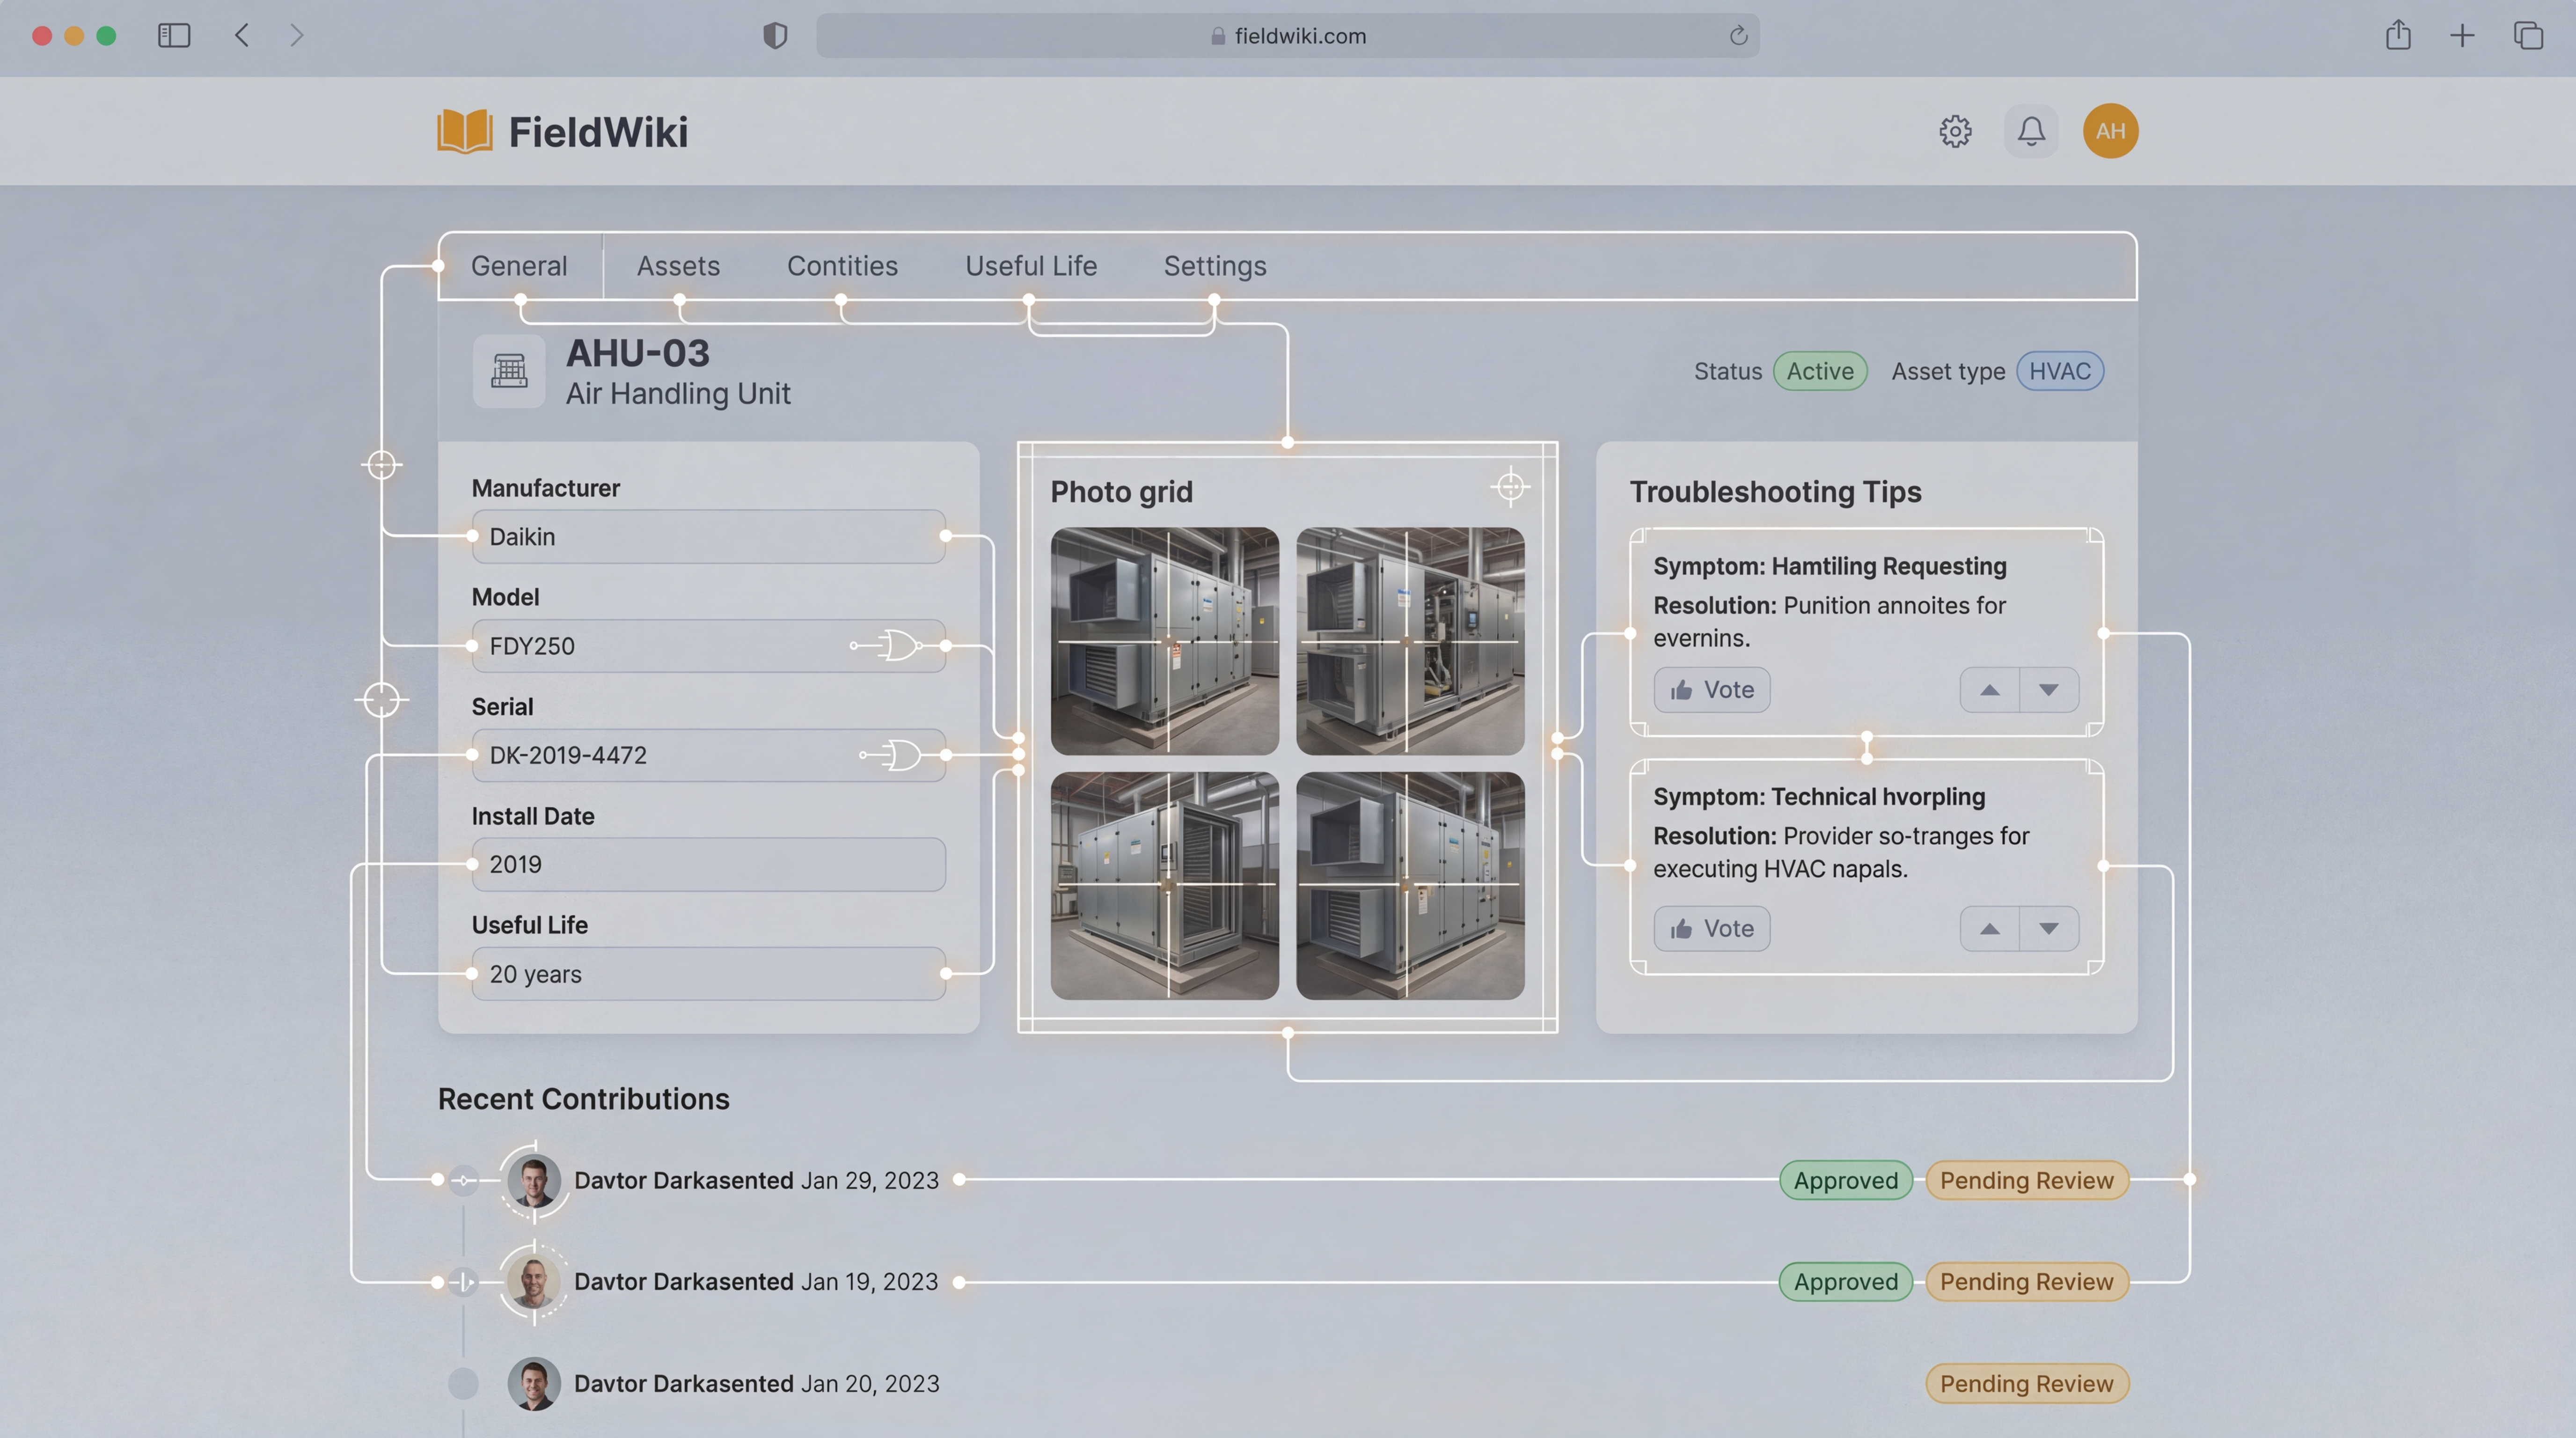2576x1438 pixels.
Task: Vote on the Hamtiling Requesting symptom tip
Action: tap(1711, 690)
